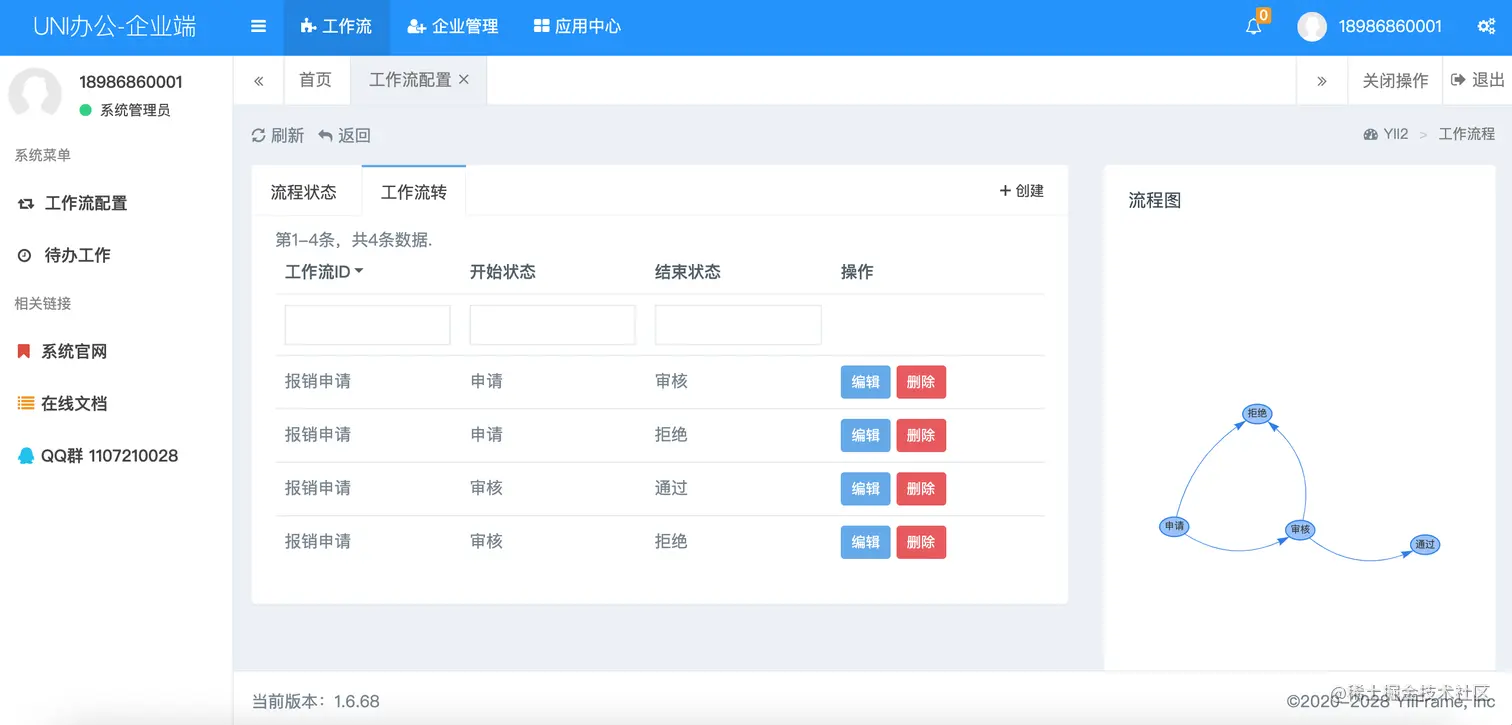
Task: Click 删除 on the last table row
Action: pos(920,541)
